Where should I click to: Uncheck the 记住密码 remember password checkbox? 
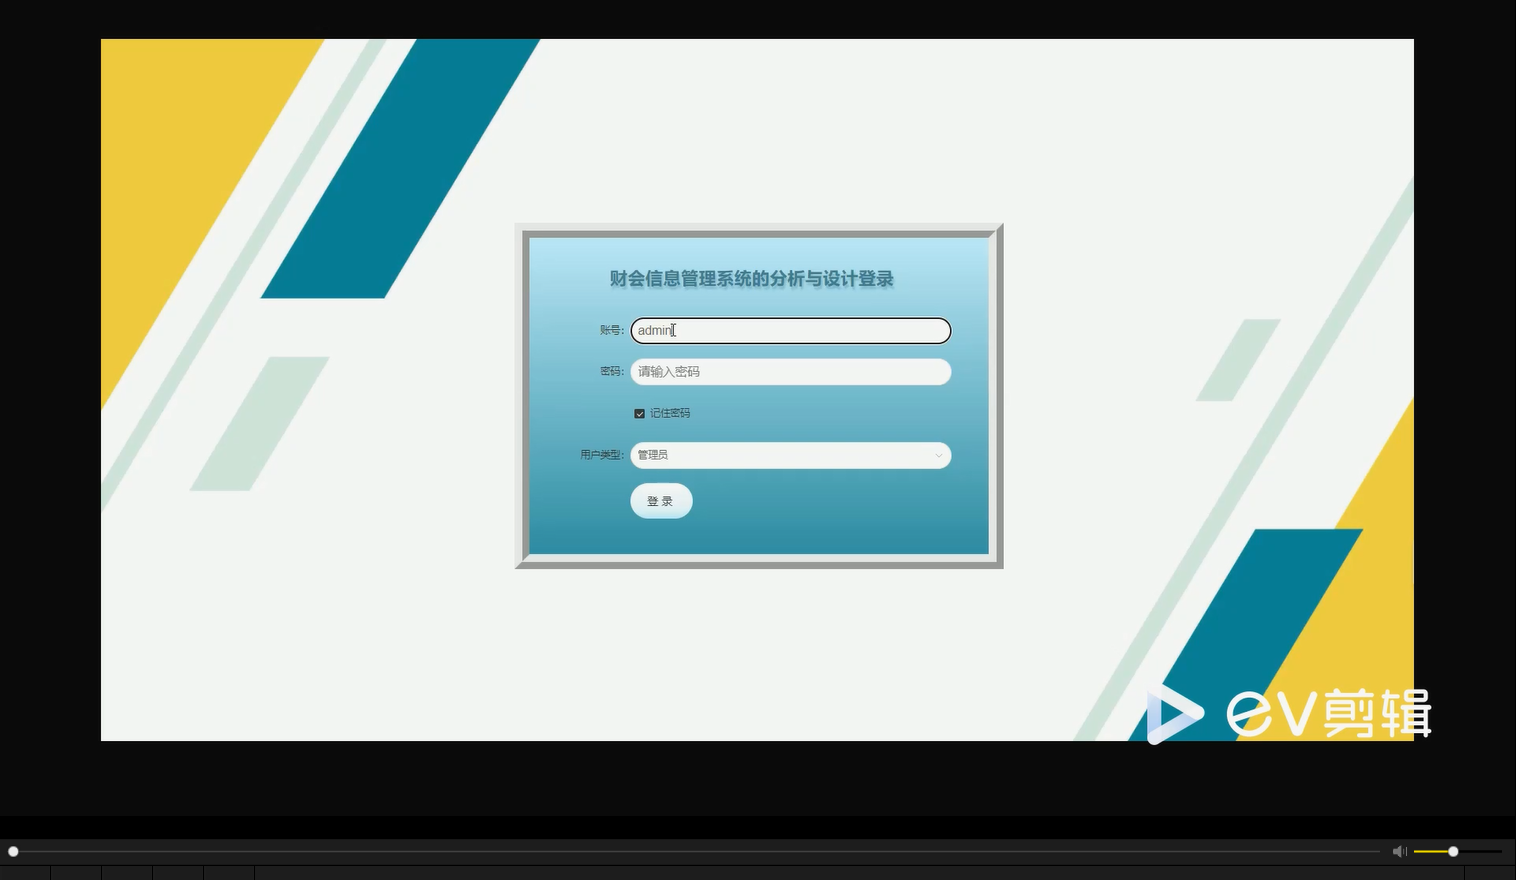coord(640,413)
